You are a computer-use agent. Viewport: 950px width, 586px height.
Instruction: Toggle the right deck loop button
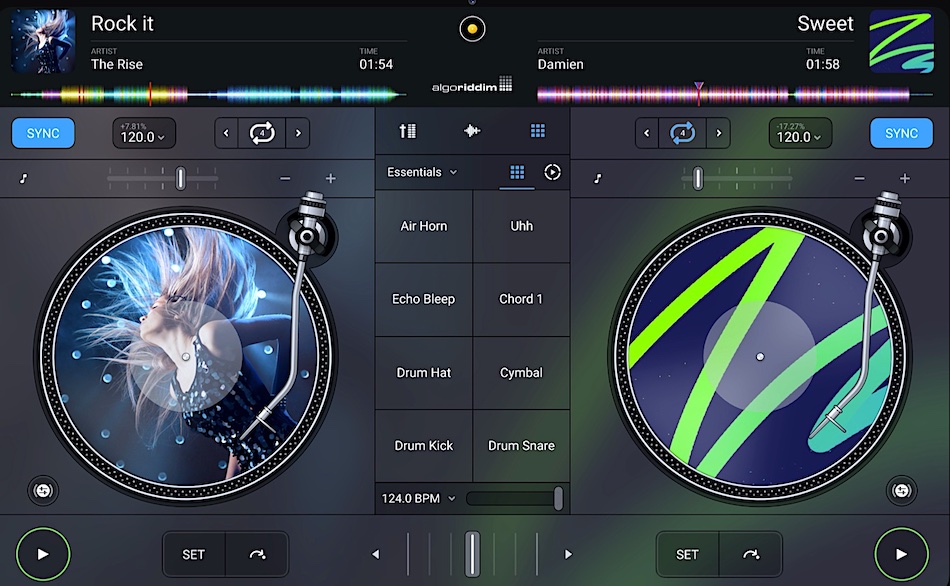pyautogui.click(x=682, y=133)
